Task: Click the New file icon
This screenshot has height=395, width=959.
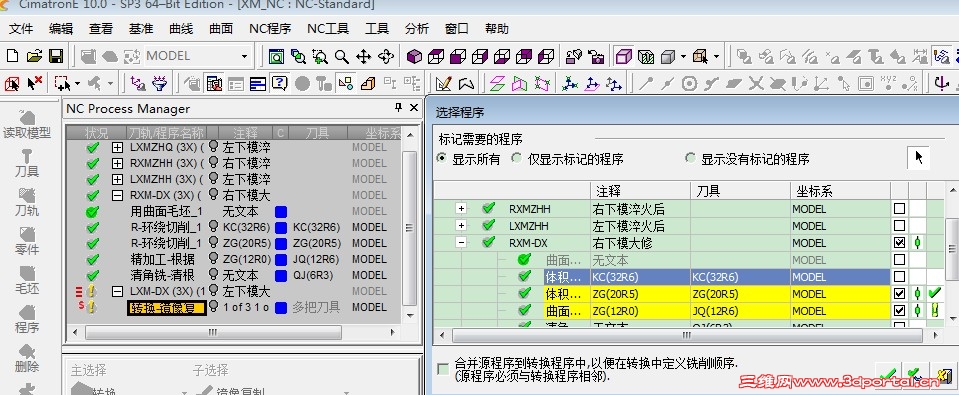Action: coord(12,56)
